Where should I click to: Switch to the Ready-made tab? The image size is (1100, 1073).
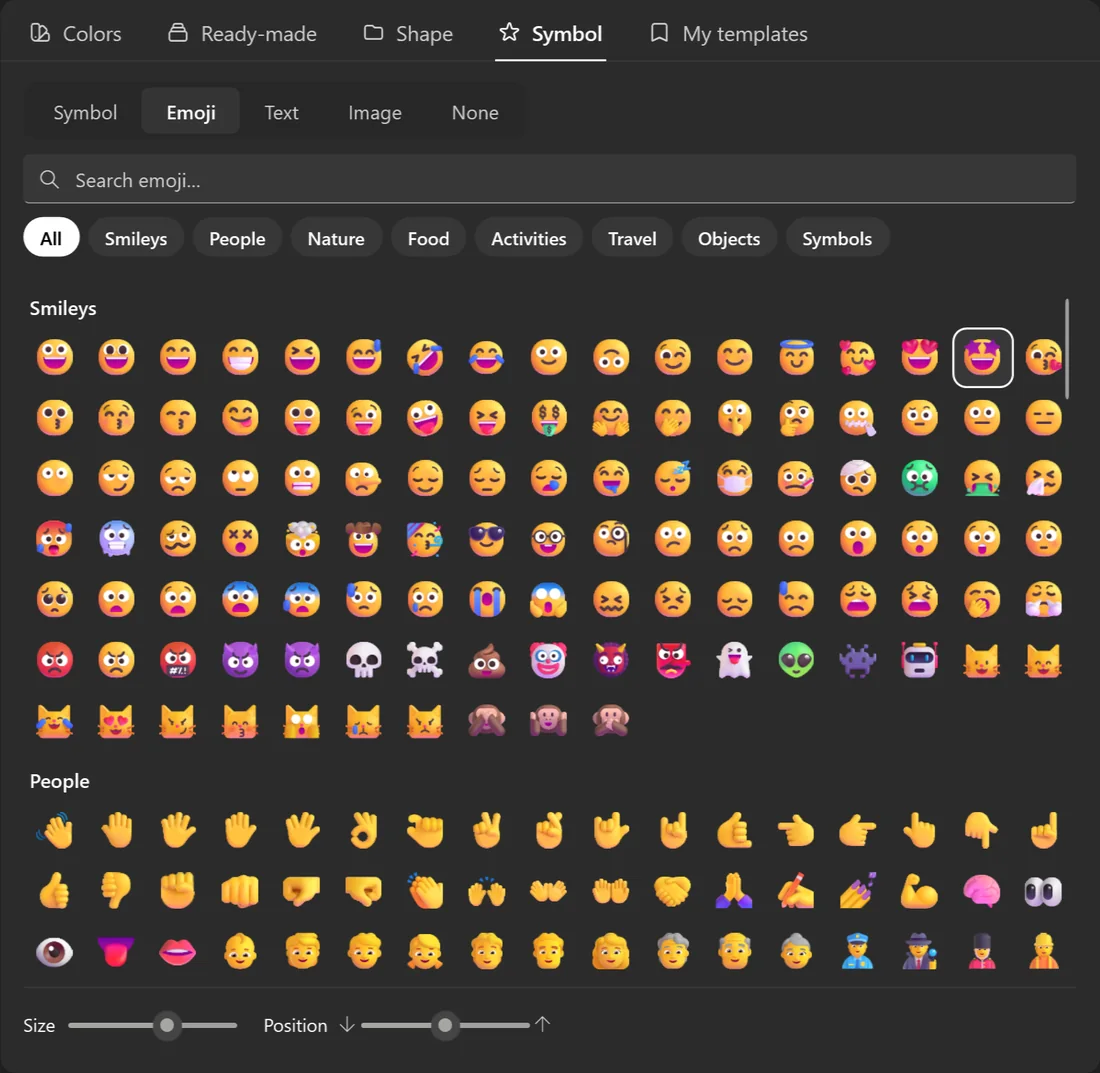(x=243, y=34)
